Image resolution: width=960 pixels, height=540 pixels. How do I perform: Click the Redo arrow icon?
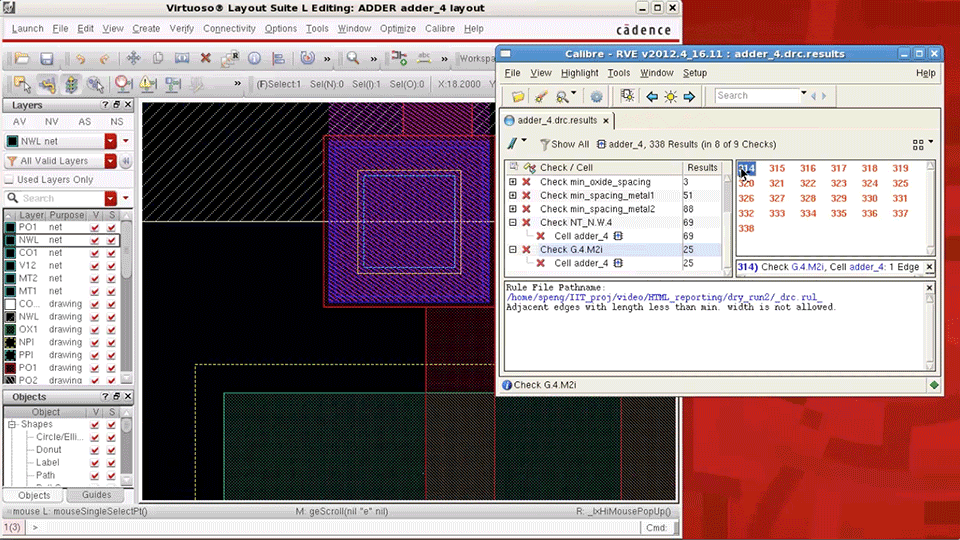[105, 59]
